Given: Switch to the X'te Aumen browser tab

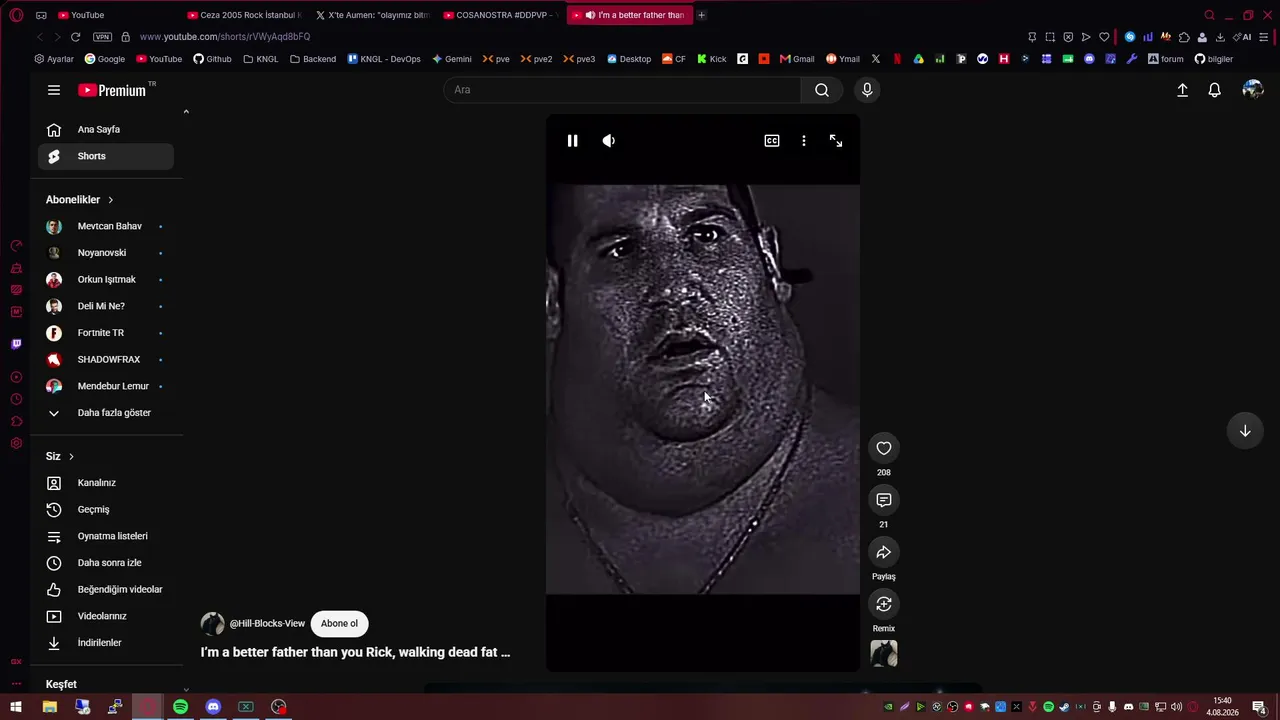Looking at the screenshot, I should [x=372, y=15].
